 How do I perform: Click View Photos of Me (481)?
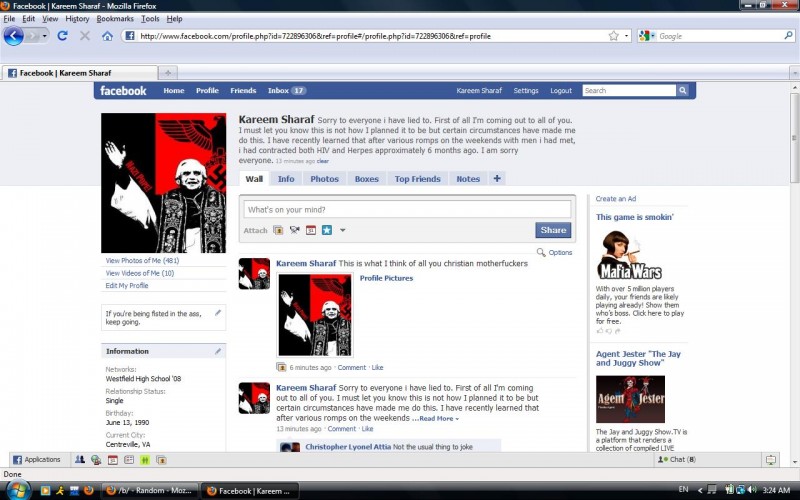tap(142, 260)
